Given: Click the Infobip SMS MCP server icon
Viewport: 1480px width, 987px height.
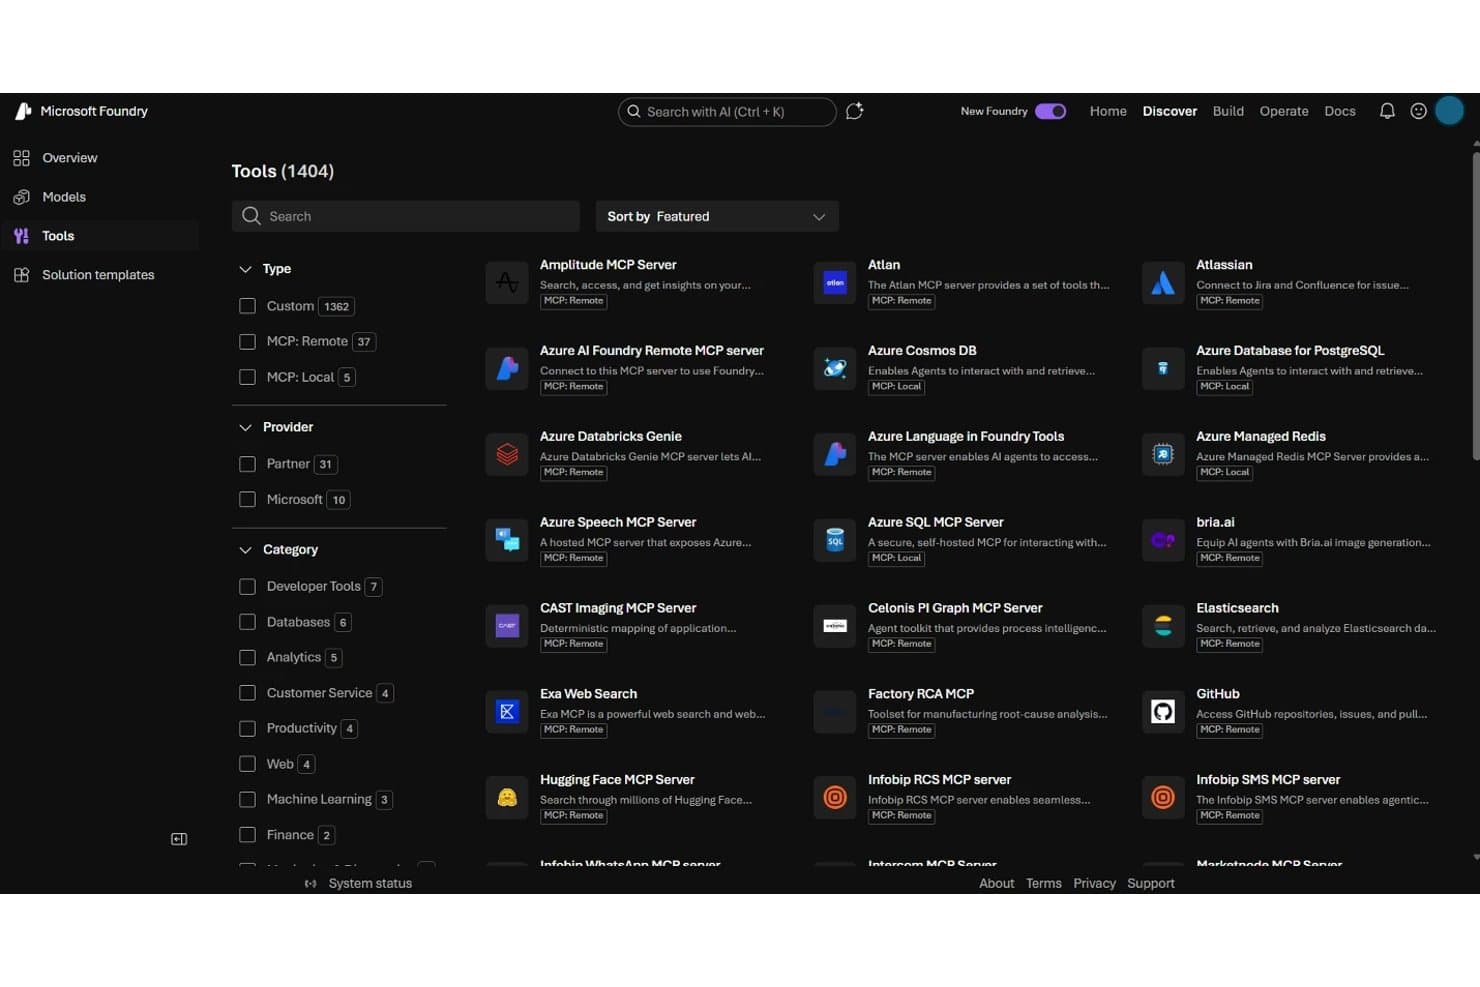Looking at the screenshot, I should (x=1163, y=797).
